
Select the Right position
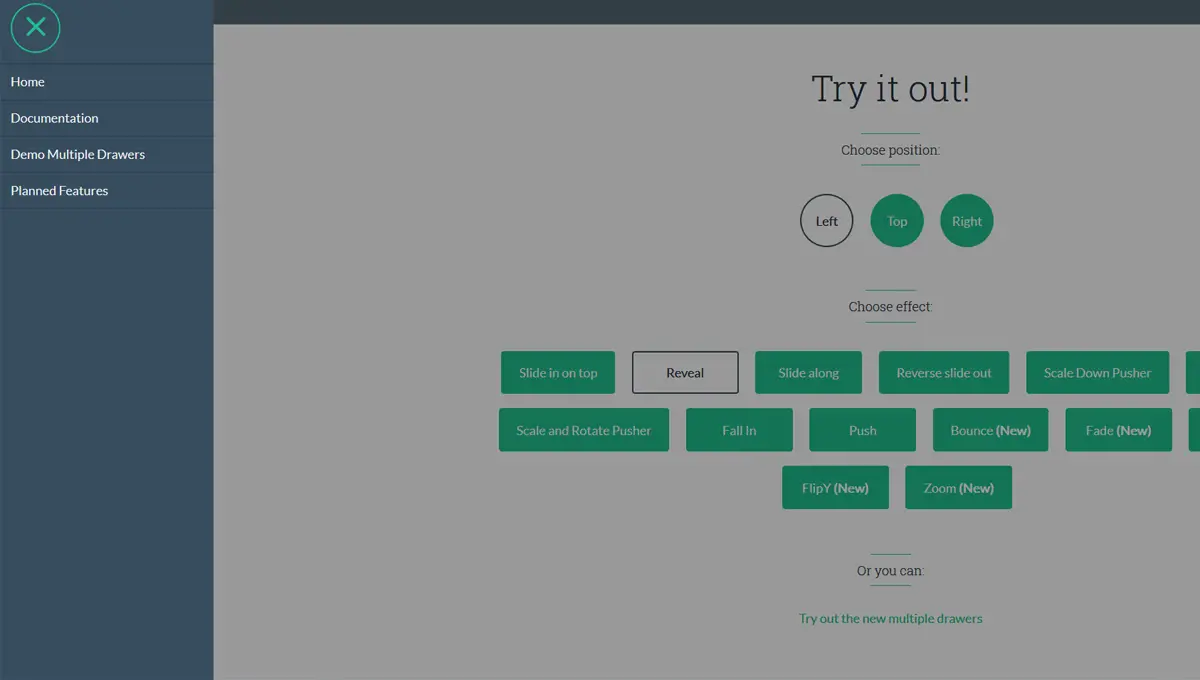[x=966, y=220]
